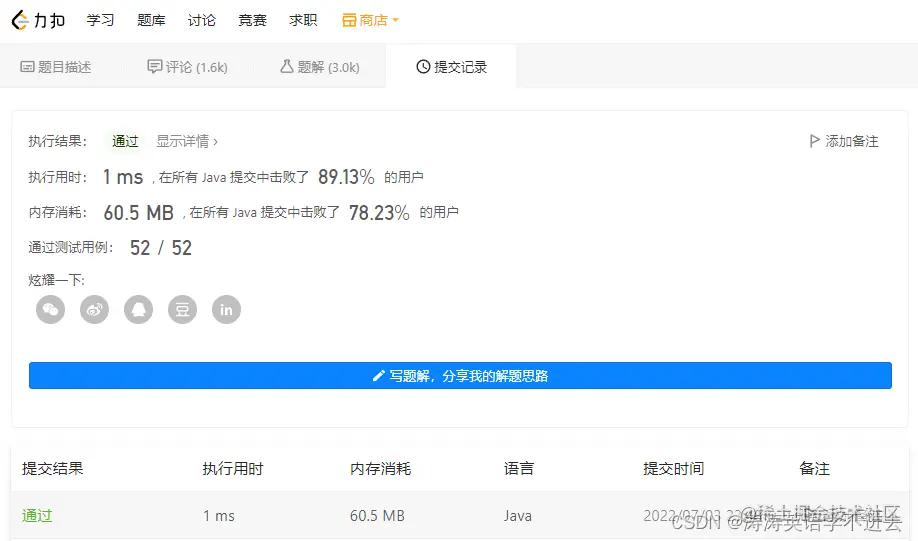Open the 题库 menu item

(x=151, y=20)
